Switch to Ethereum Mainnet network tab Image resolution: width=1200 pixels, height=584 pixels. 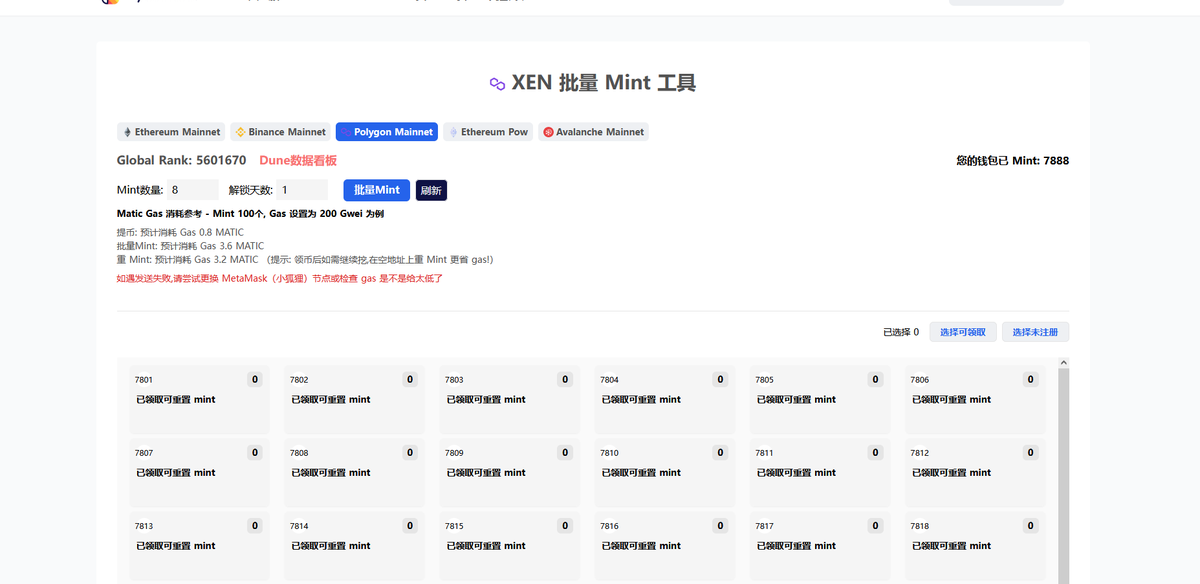(171, 132)
